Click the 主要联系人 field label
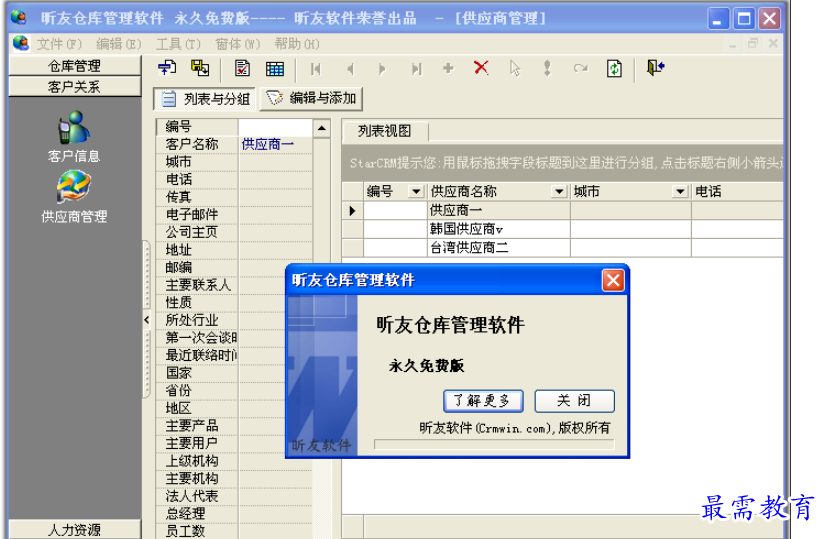The width and height of the screenshot is (823, 539). coord(198,285)
